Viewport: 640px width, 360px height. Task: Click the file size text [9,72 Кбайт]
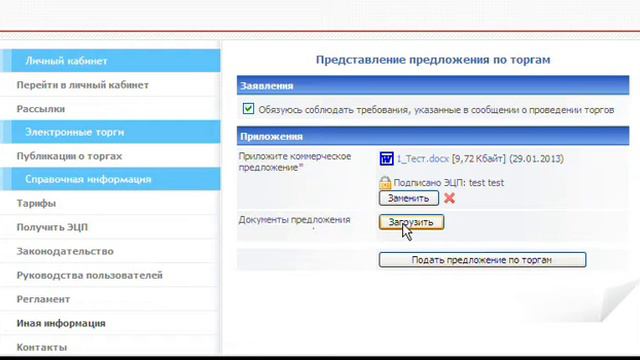pyautogui.click(x=478, y=159)
